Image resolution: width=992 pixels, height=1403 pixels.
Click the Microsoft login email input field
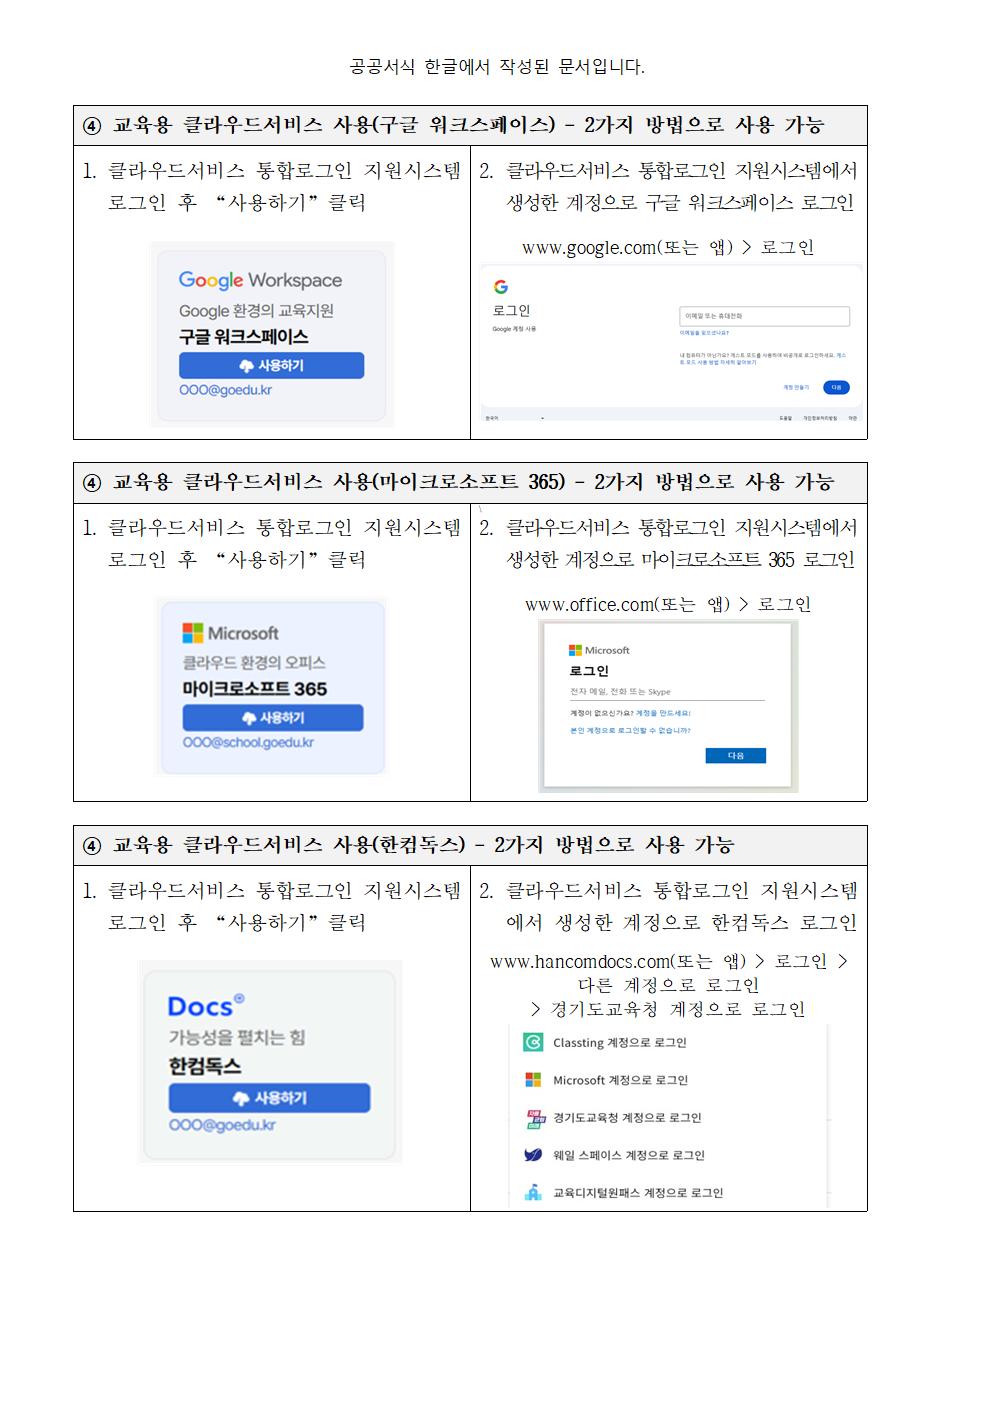pos(667,692)
